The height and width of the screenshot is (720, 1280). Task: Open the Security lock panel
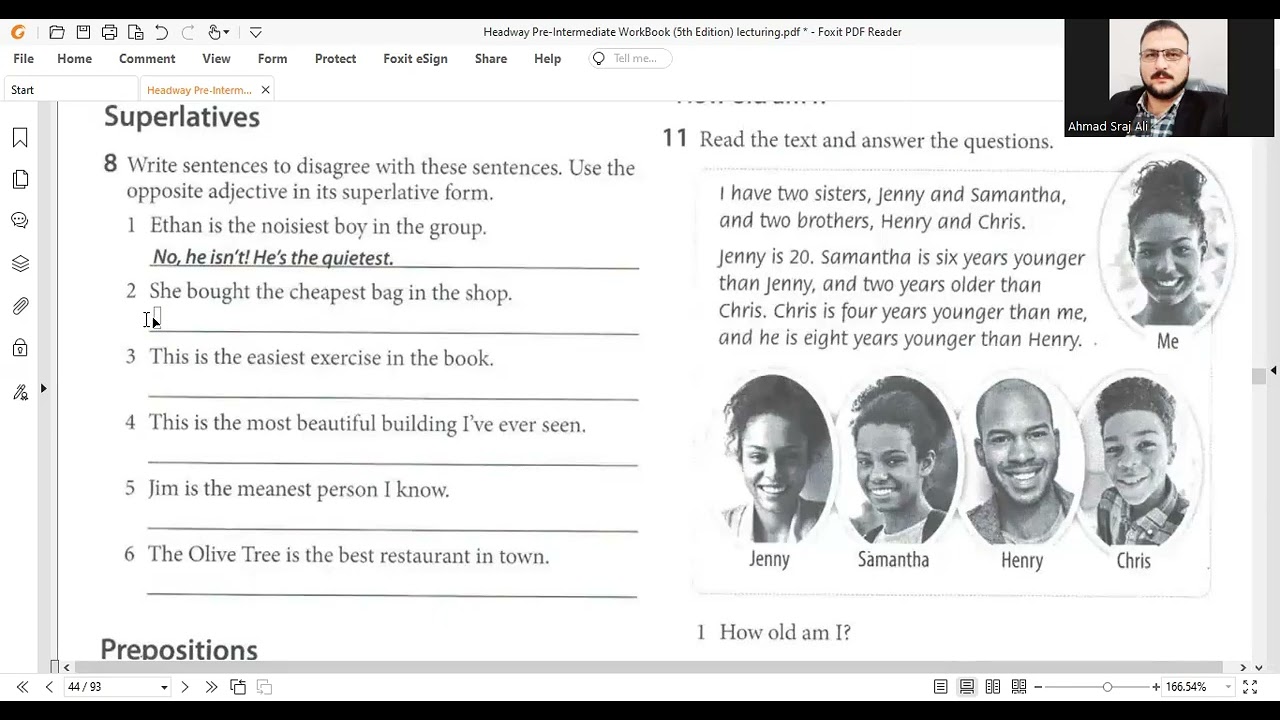(20, 348)
